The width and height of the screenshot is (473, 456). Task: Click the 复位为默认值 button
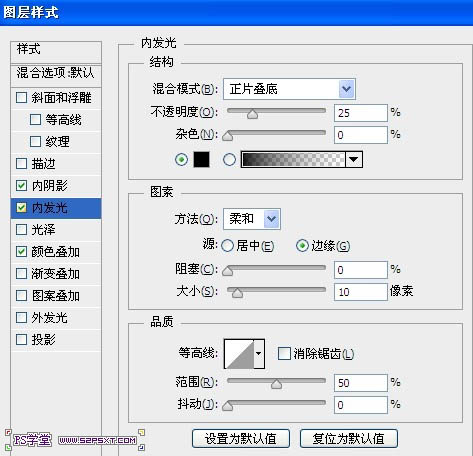point(349,438)
